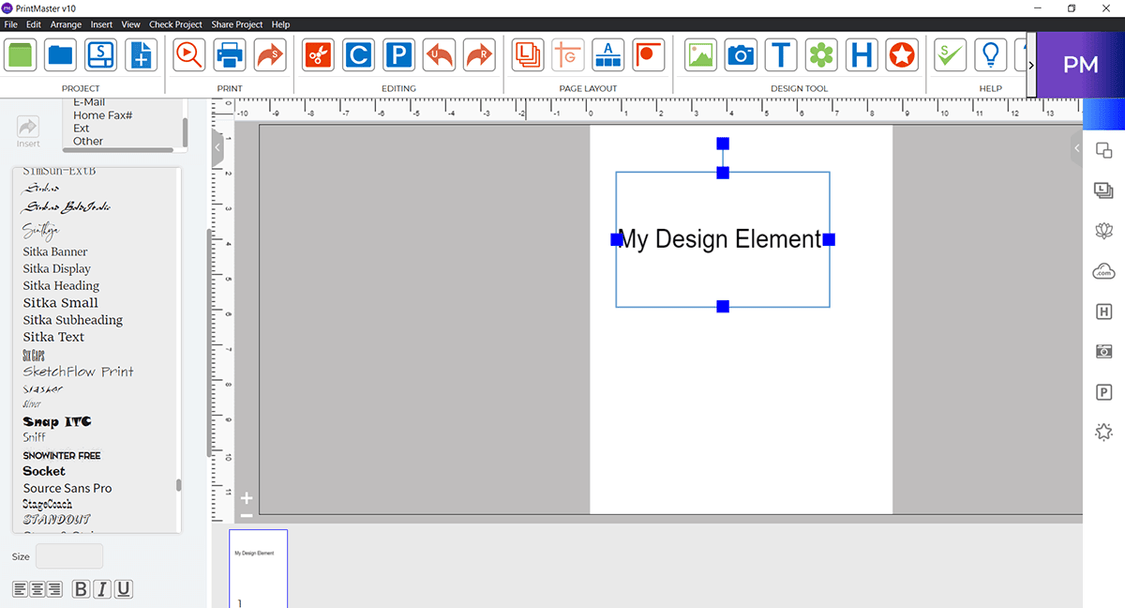
Task: Click the cloud .com icon in right sidebar
Action: coord(1103,271)
